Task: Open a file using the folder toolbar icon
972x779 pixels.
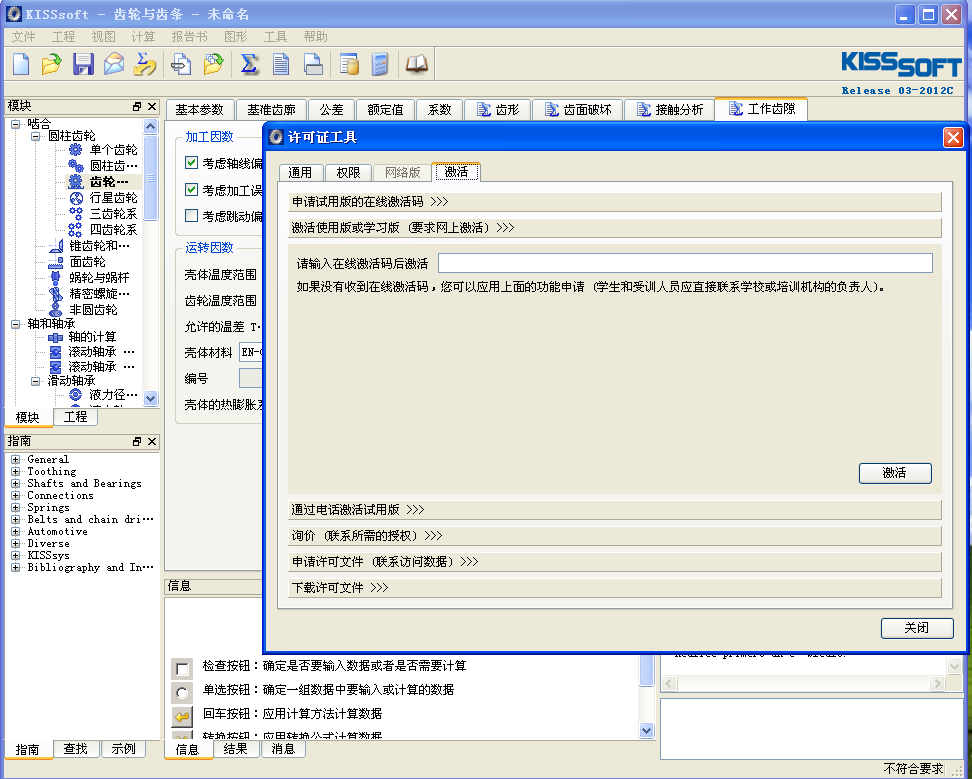Action: point(51,64)
